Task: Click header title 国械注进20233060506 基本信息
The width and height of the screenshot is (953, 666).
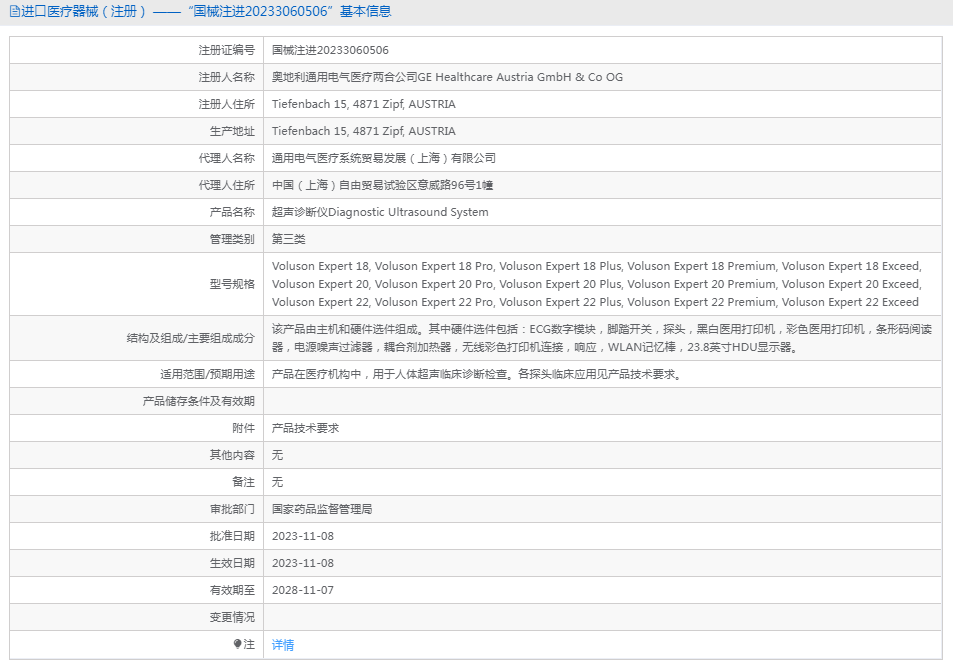Action: pos(289,12)
